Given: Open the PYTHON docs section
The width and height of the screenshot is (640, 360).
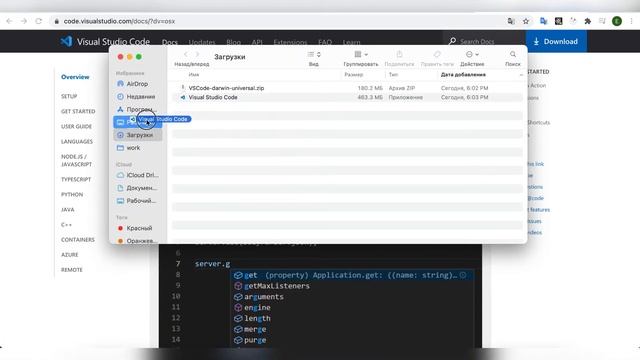Looking at the screenshot, I should tap(72, 195).
